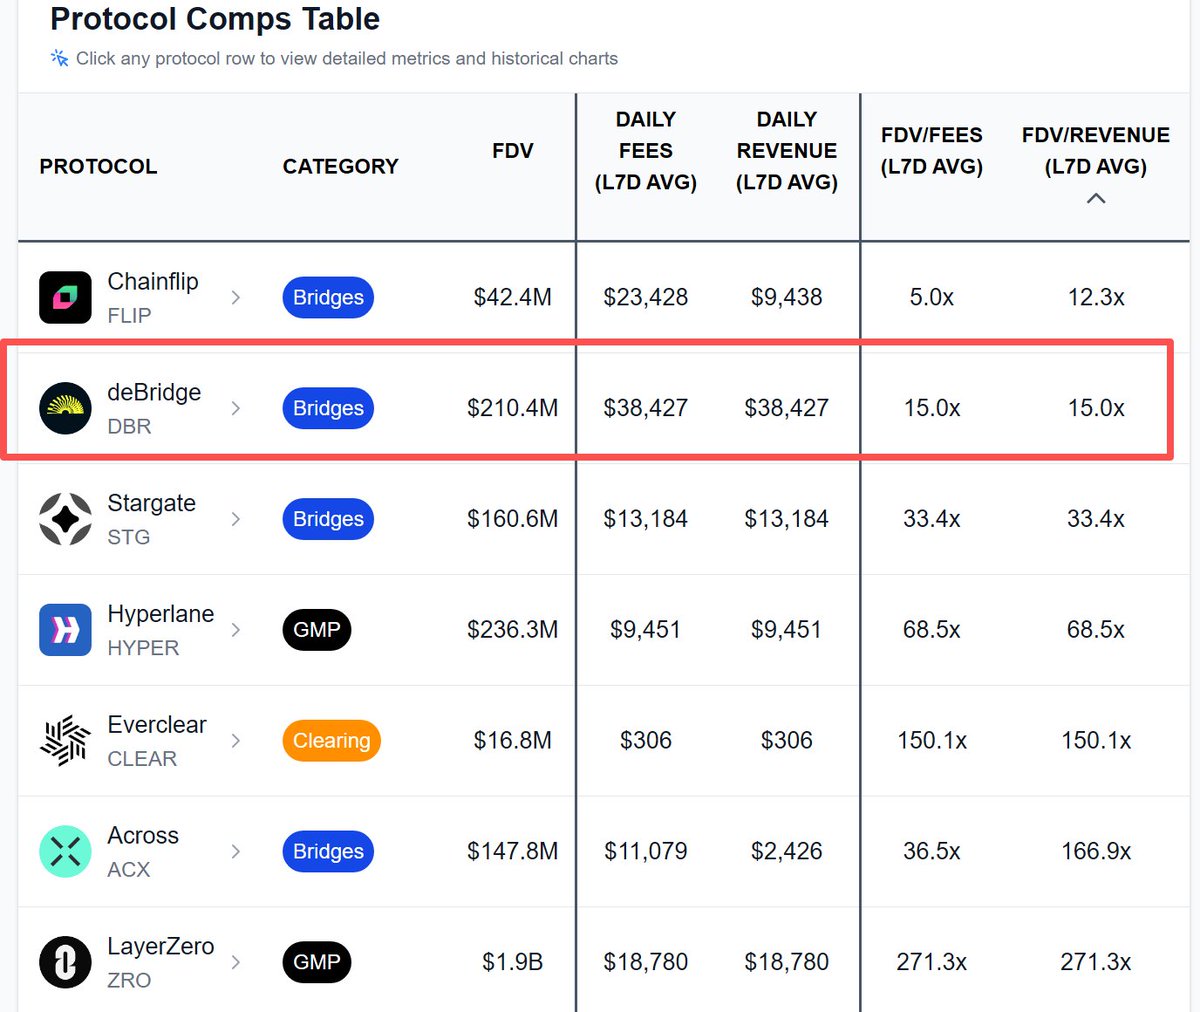1200x1012 pixels.
Task: Click Chainflip daily revenue $9,438
Action: (787, 297)
